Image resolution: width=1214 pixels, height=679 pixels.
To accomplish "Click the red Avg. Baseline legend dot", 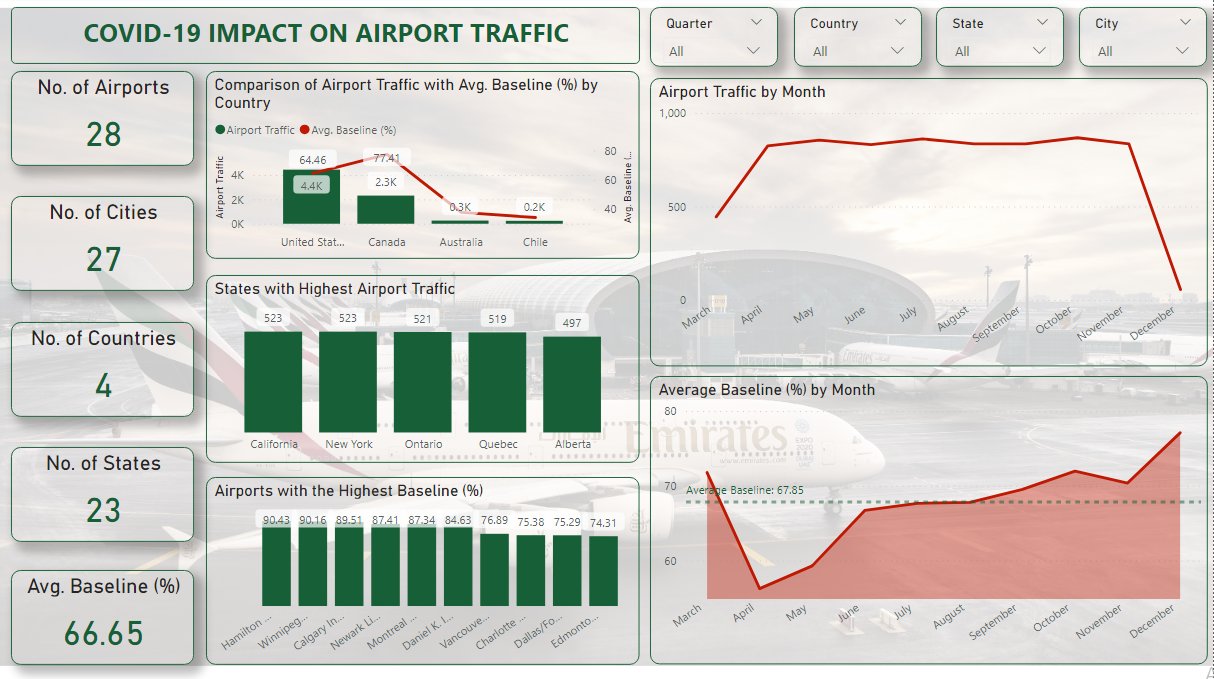I will point(305,130).
